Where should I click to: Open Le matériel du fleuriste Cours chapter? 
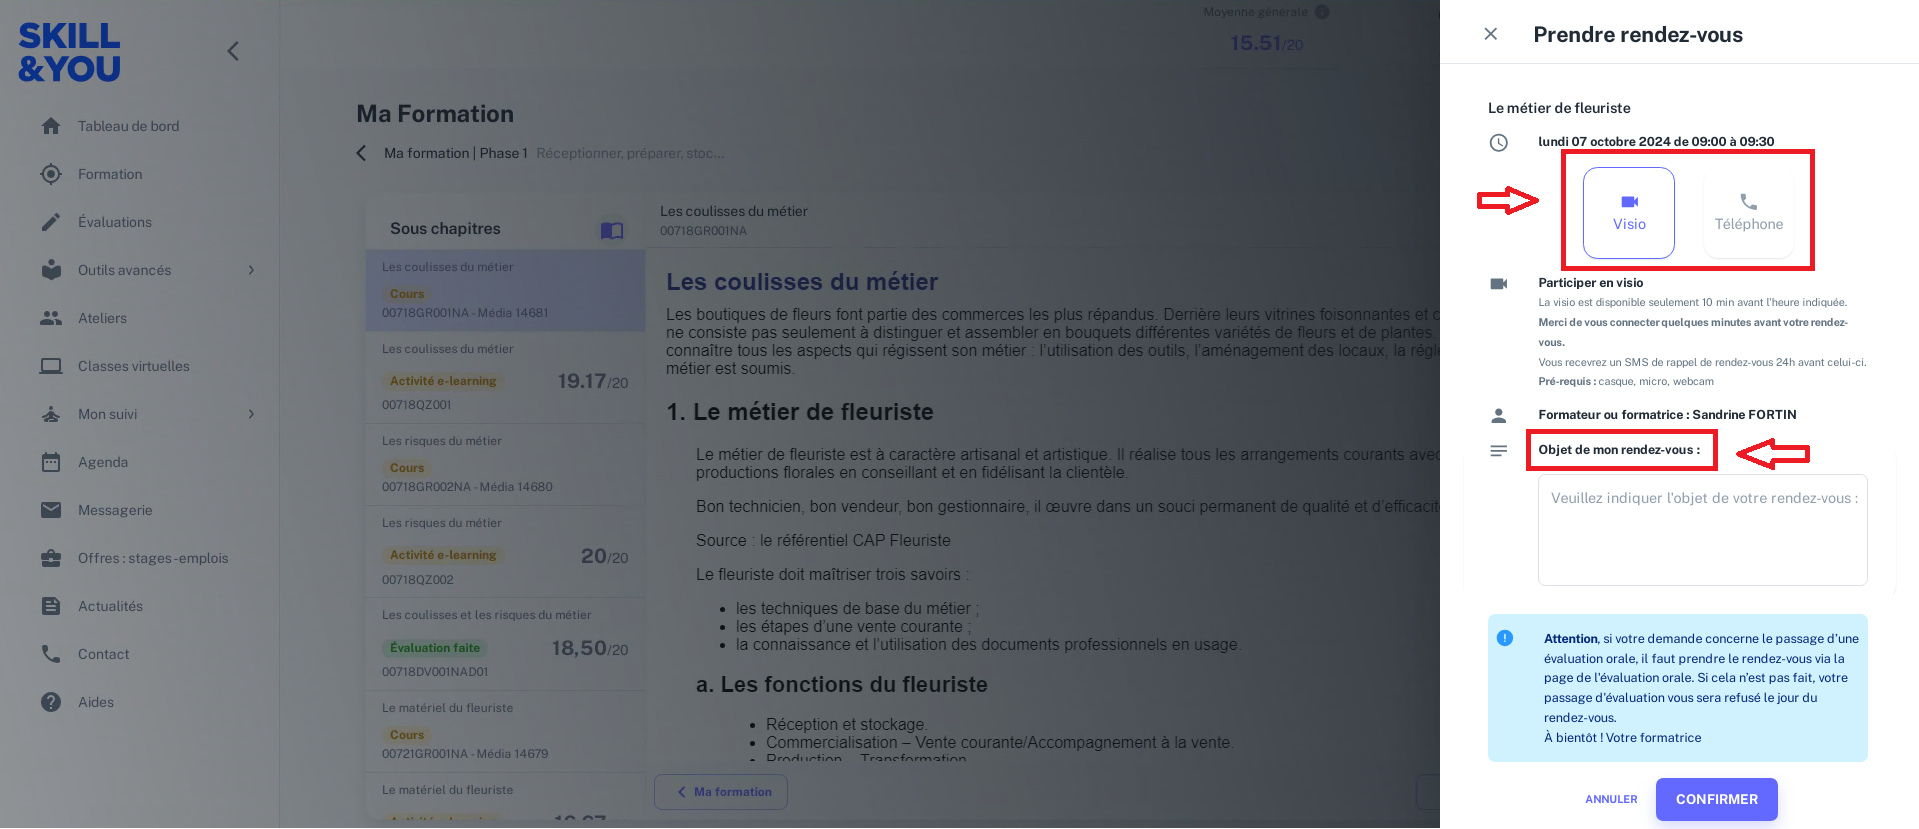coord(505,731)
